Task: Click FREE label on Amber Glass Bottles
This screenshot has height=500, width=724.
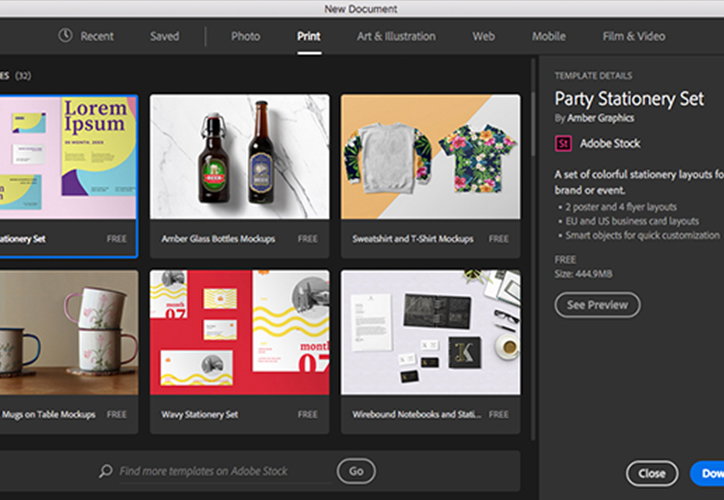Action: point(308,239)
